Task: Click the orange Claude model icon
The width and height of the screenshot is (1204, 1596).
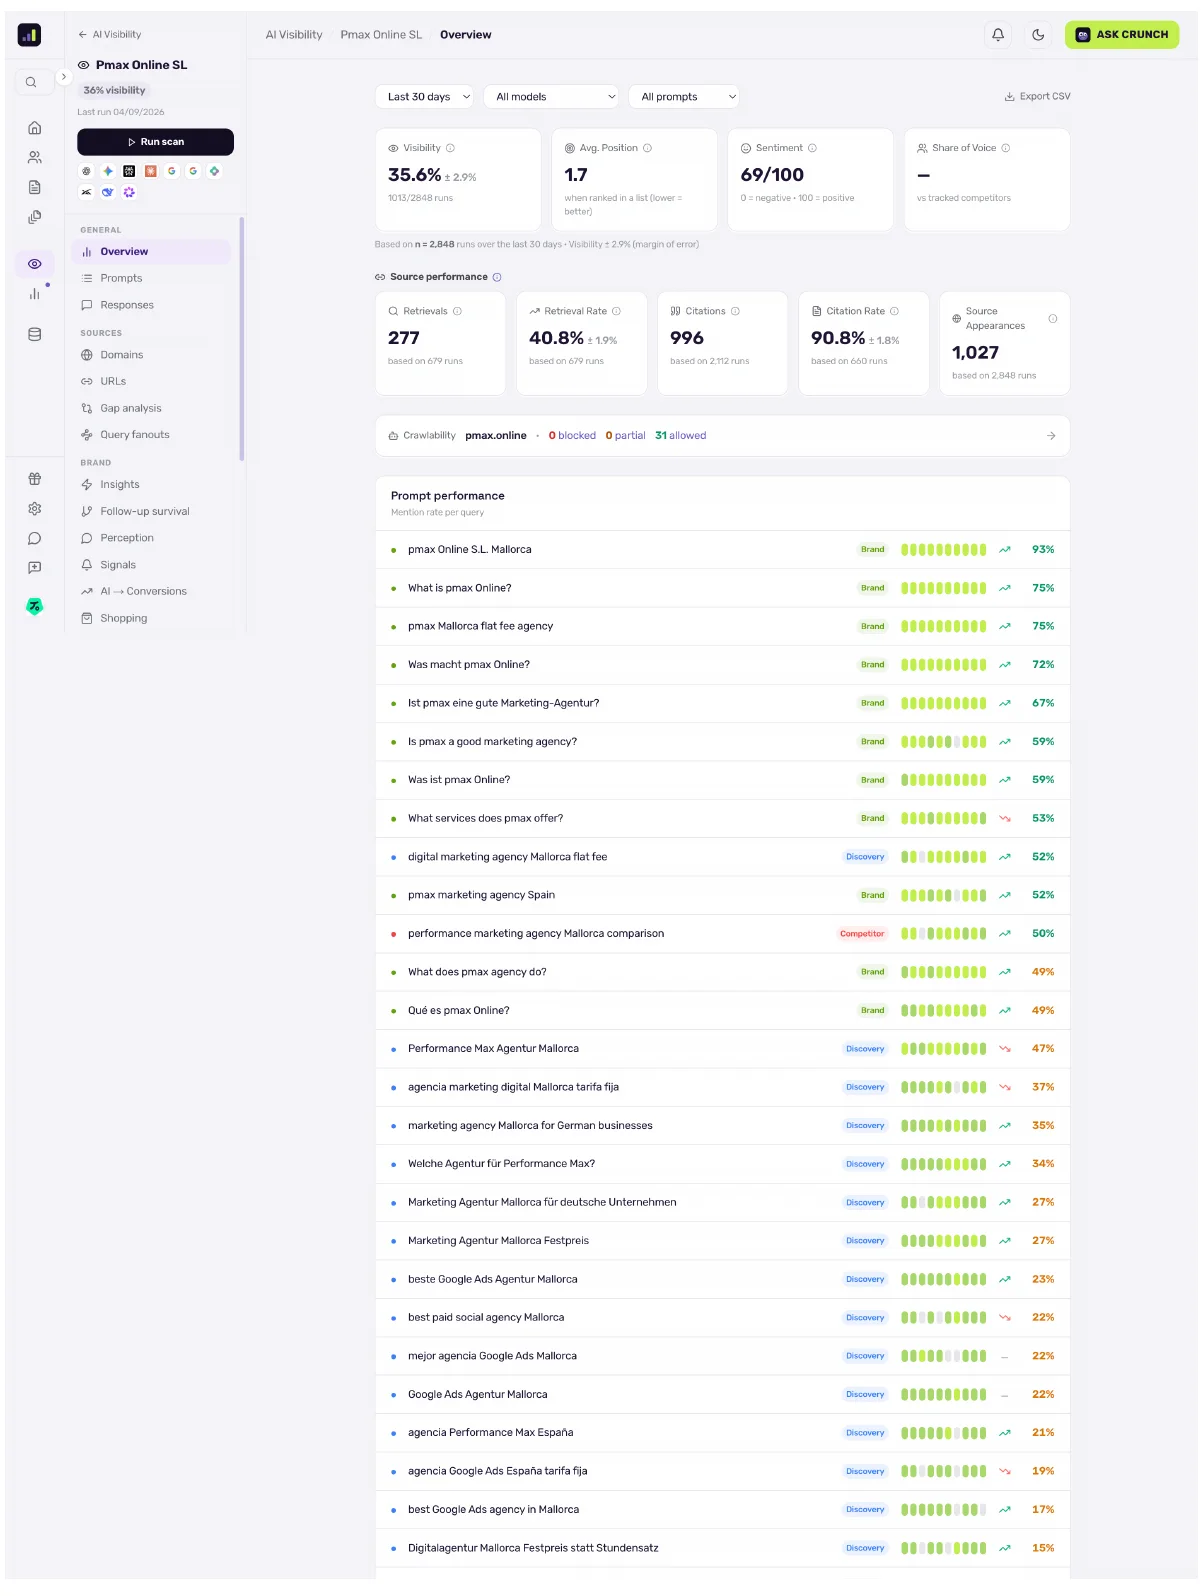Action: coord(151,171)
